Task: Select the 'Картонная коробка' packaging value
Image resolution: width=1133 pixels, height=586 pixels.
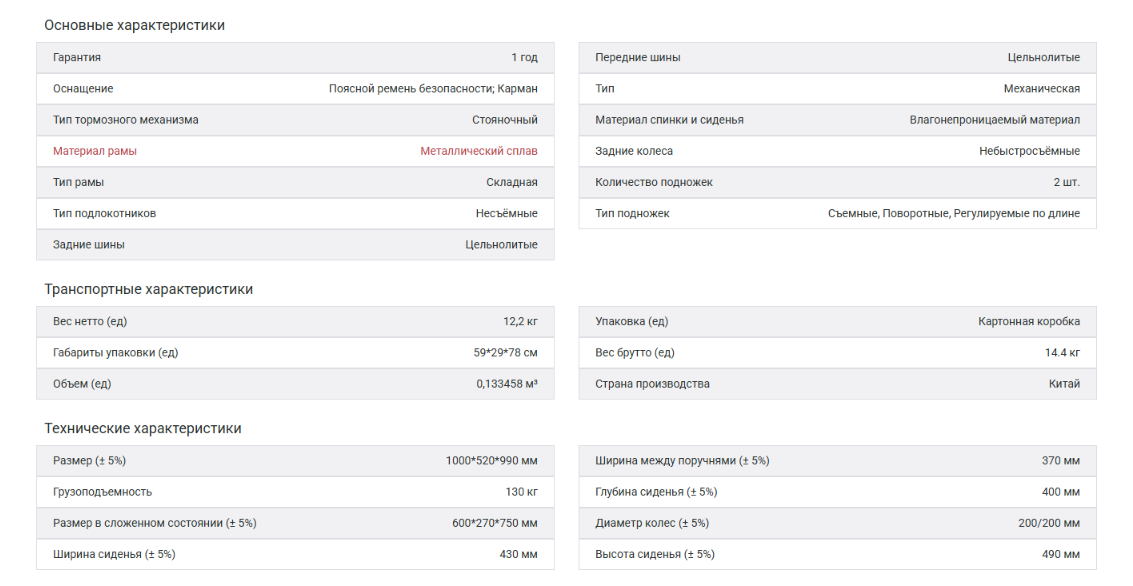Action: click(1028, 321)
